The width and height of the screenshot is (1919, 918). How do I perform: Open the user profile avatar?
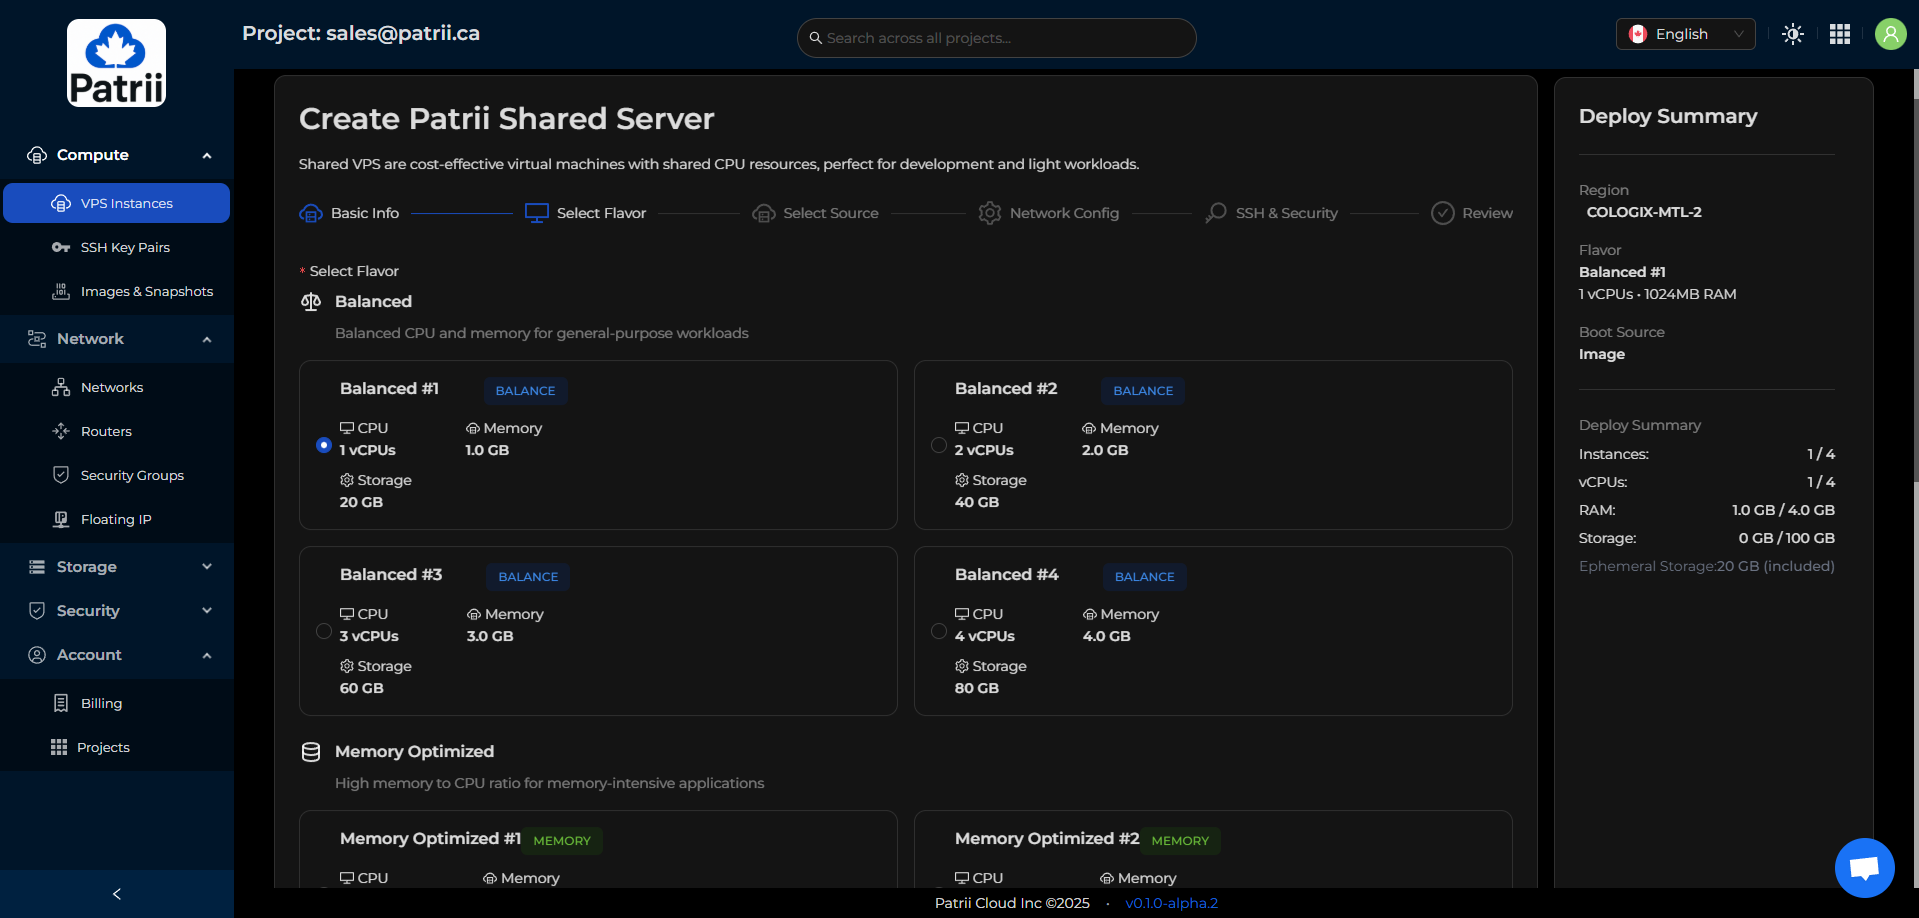[x=1890, y=34]
